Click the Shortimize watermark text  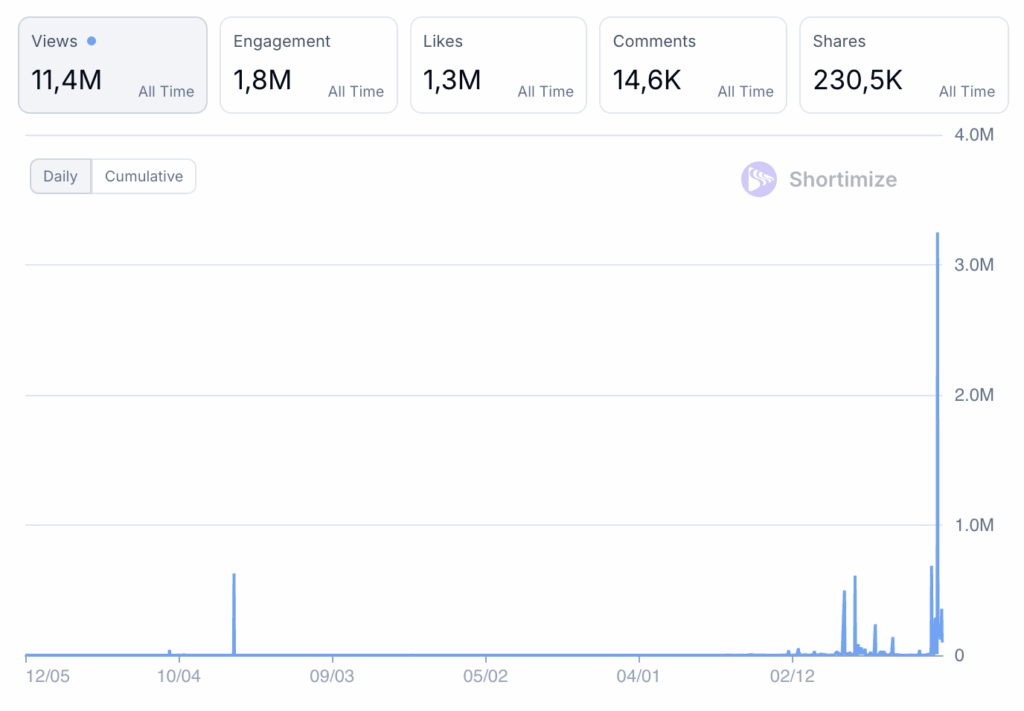842,180
